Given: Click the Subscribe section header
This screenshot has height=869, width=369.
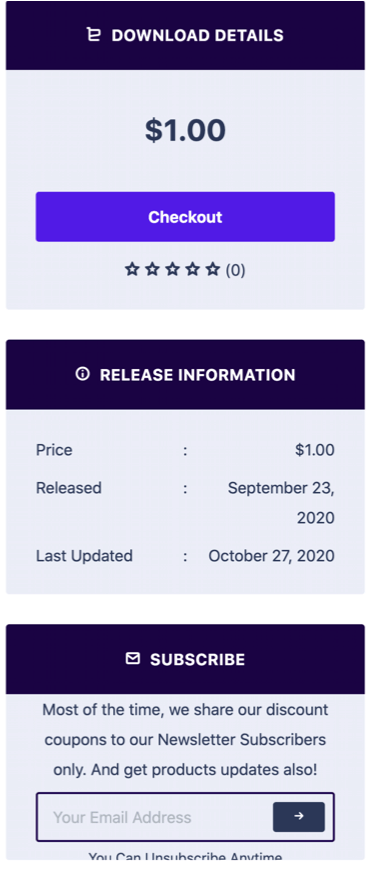Looking at the screenshot, I should click(185, 659).
